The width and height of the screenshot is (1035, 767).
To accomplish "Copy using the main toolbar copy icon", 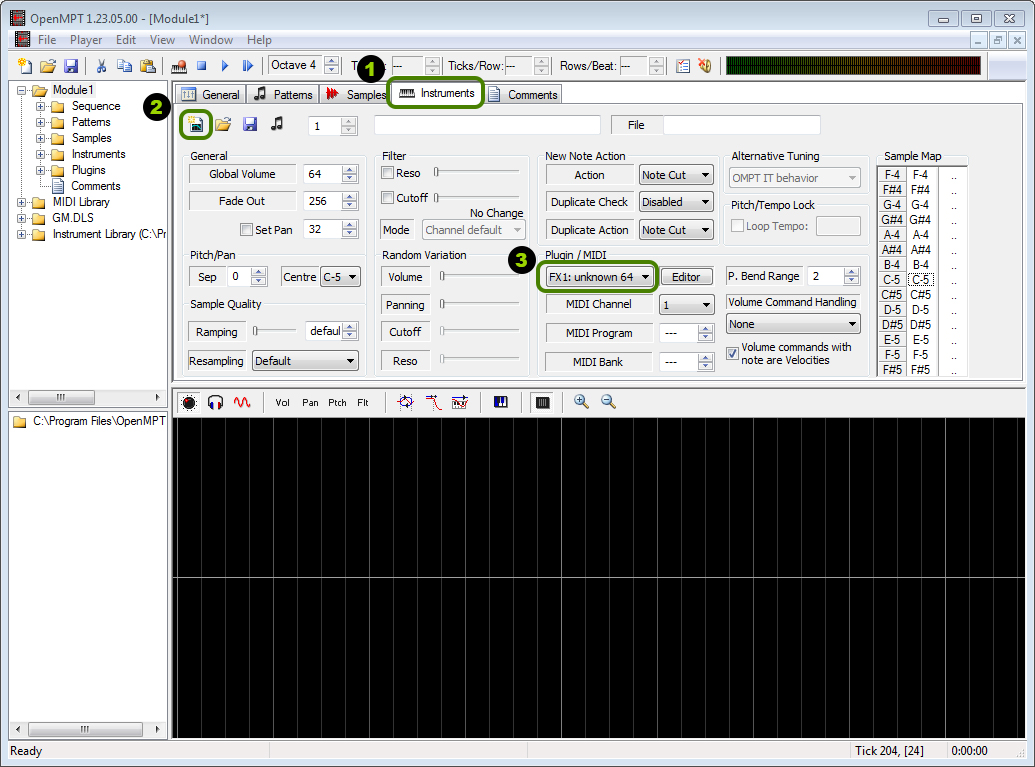I will tap(124, 66).
